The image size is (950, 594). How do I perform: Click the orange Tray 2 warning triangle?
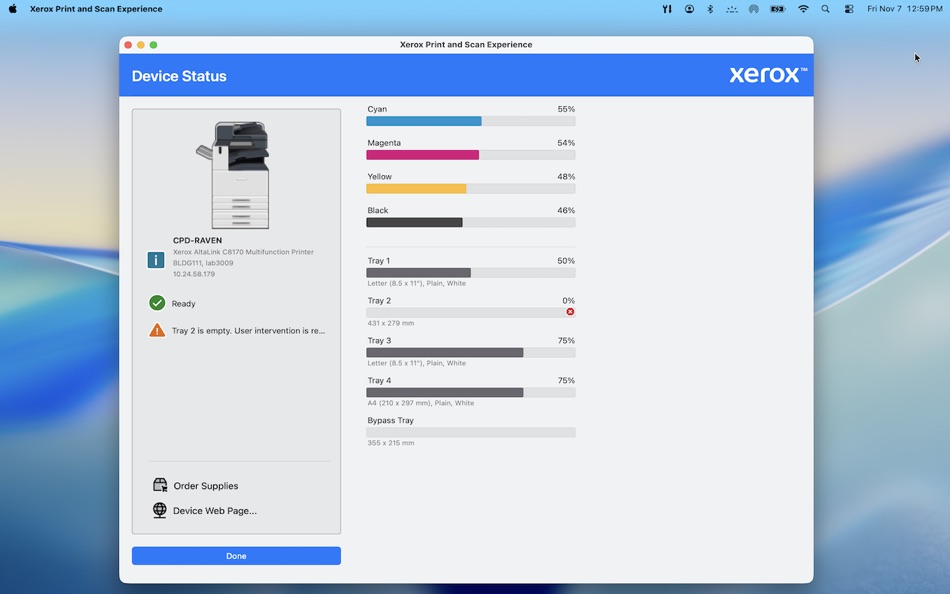point(157,329)
